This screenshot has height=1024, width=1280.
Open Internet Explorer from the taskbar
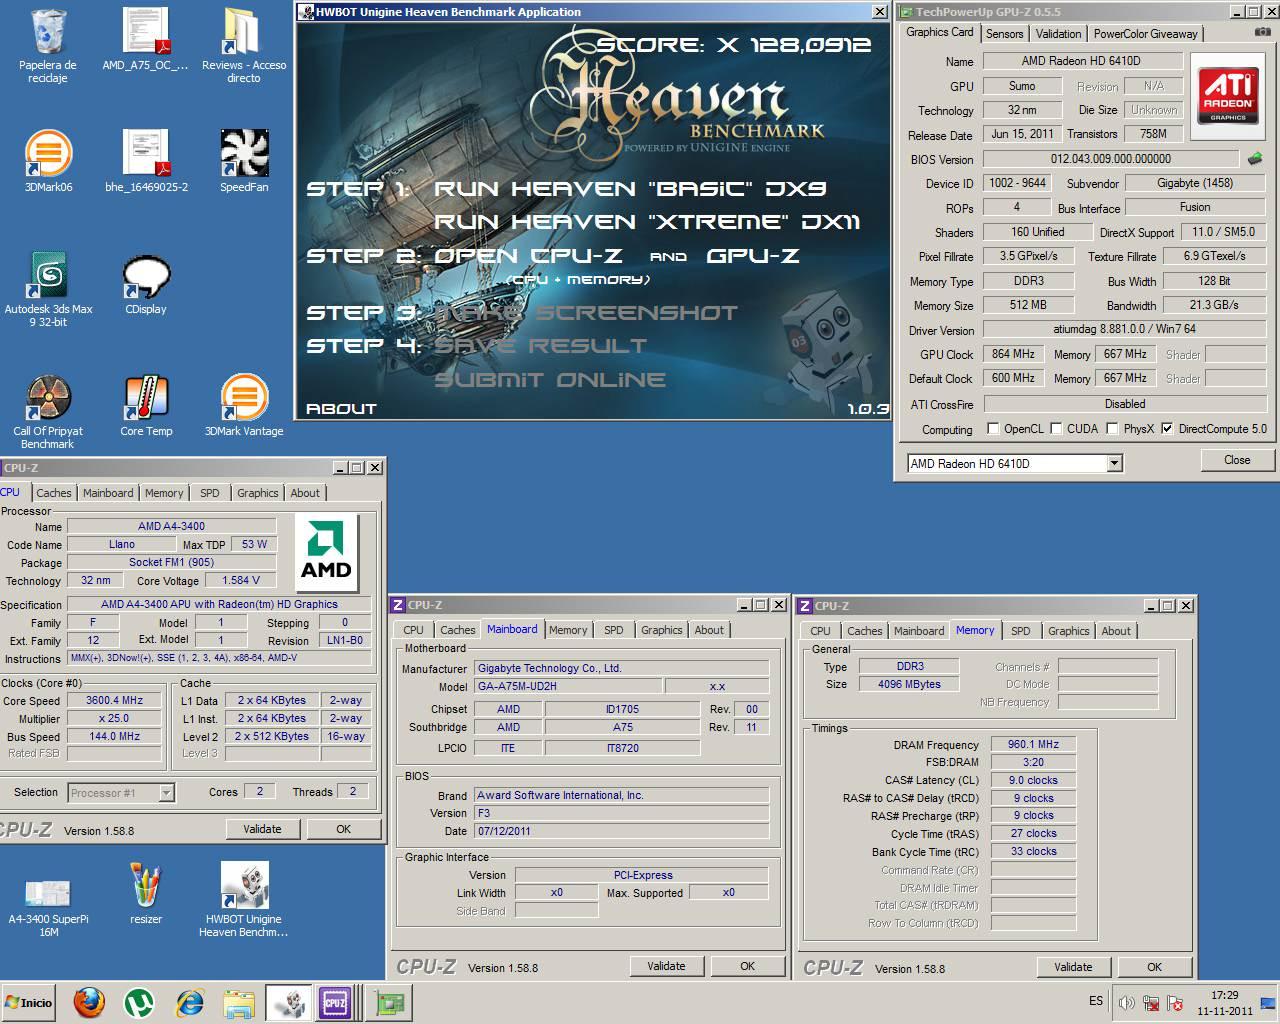pyautogui.click(x=189, y=1002)
